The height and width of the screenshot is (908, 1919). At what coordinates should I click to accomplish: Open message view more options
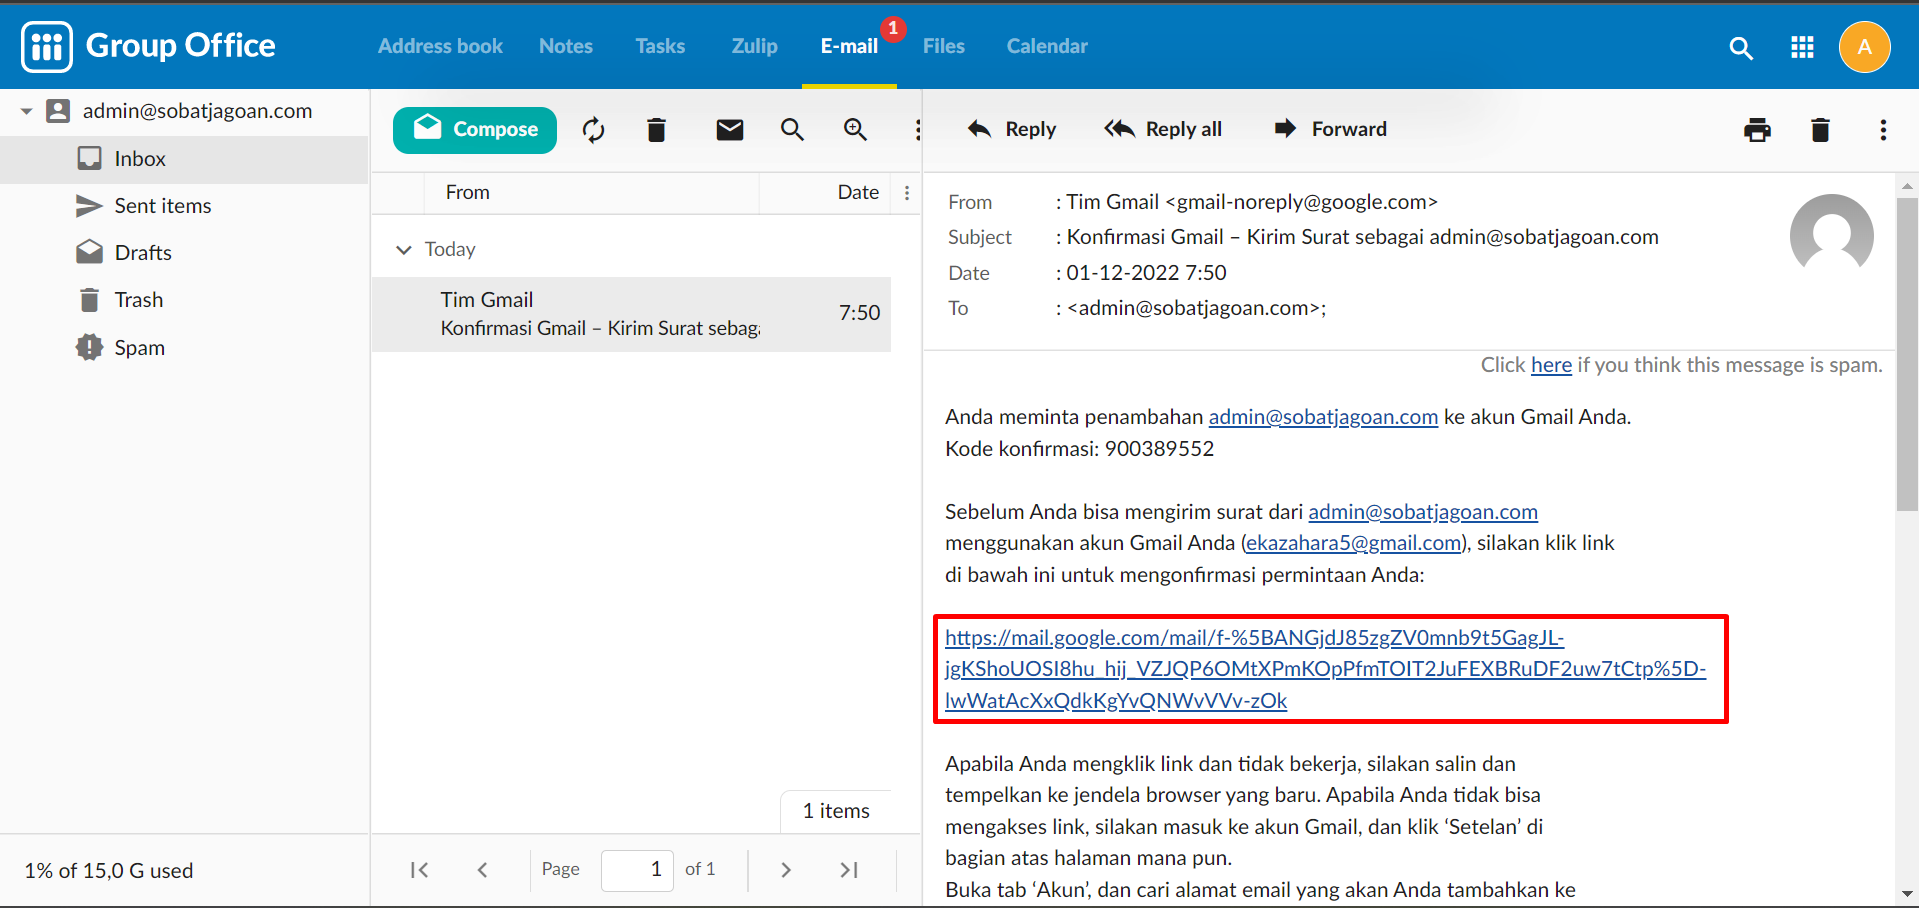pyautogui.click(x=1883, y=130)
